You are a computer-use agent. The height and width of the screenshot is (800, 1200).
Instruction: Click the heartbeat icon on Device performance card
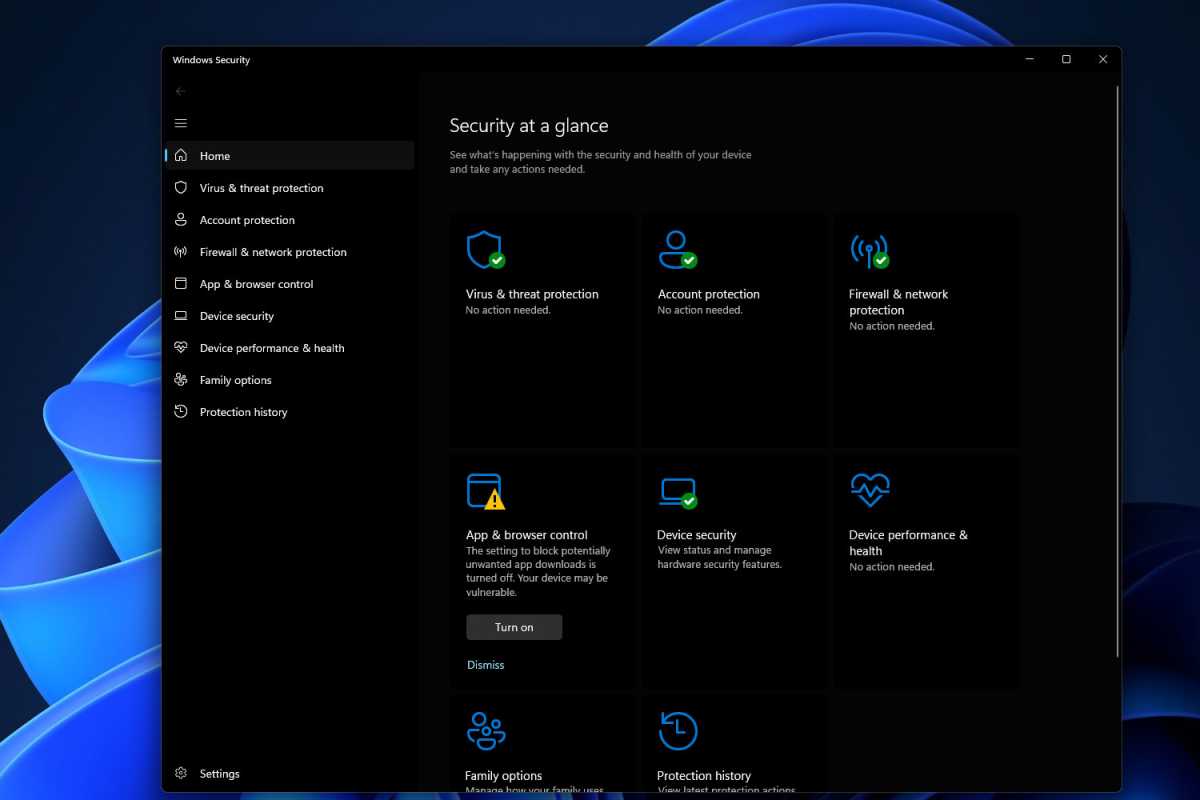[869, 489]
